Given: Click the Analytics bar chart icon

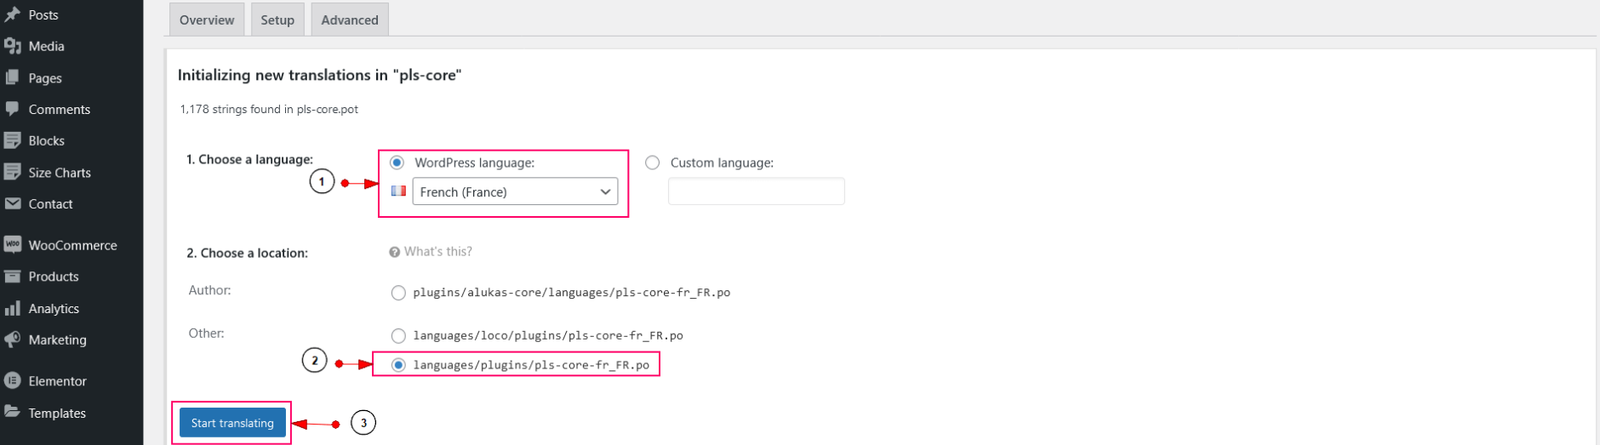Looking at the screenshot, I should [x=13, y=309].
